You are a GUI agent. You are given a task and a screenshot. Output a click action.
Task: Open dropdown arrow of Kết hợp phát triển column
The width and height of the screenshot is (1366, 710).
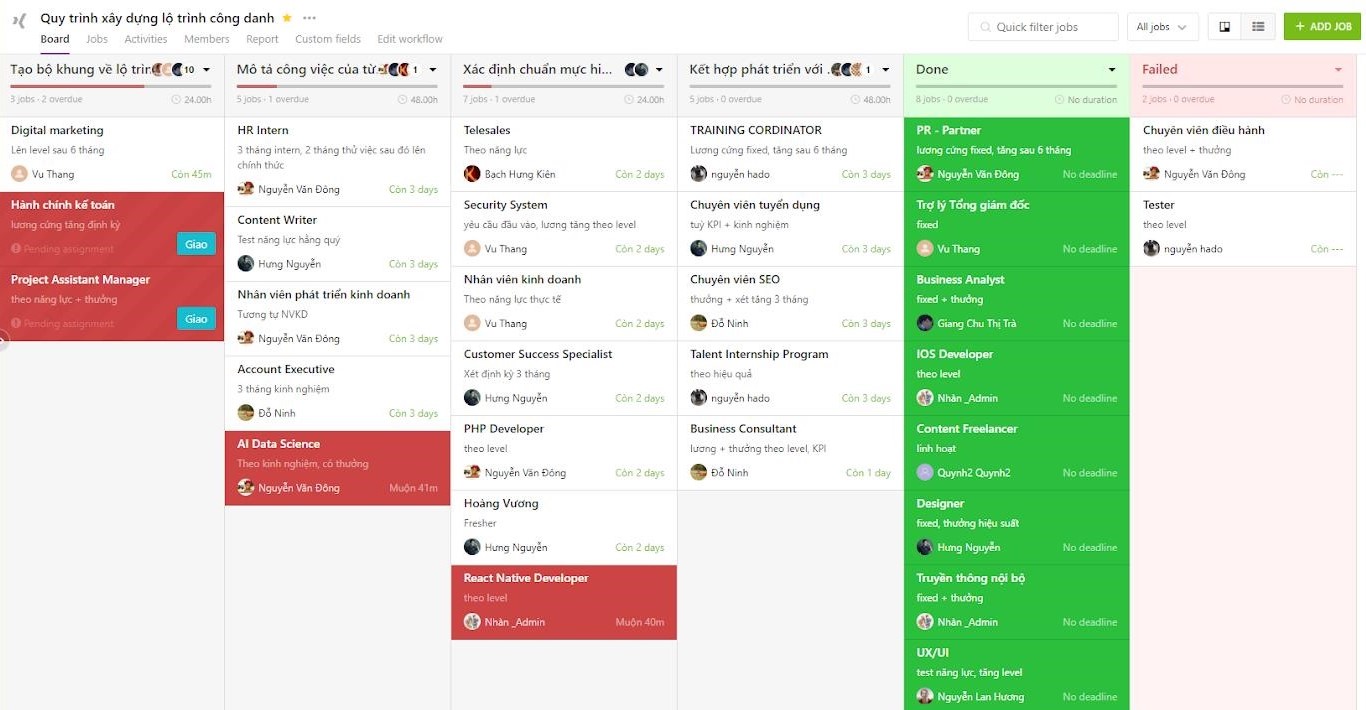click(x=886, y=70)
